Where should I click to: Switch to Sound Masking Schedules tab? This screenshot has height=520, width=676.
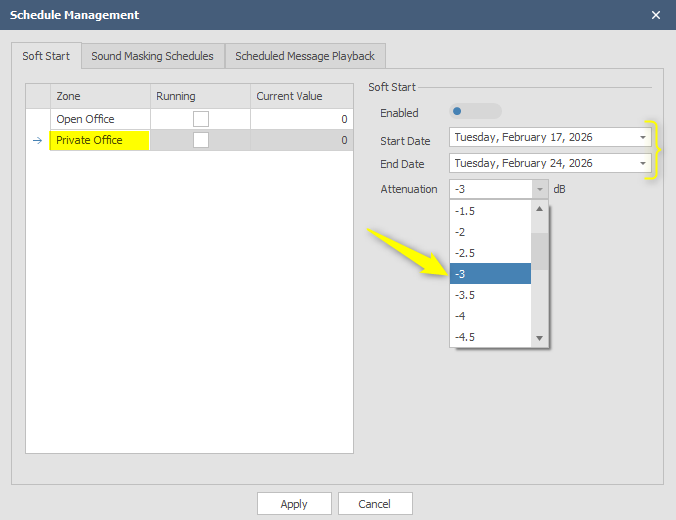tap(152, 56)
